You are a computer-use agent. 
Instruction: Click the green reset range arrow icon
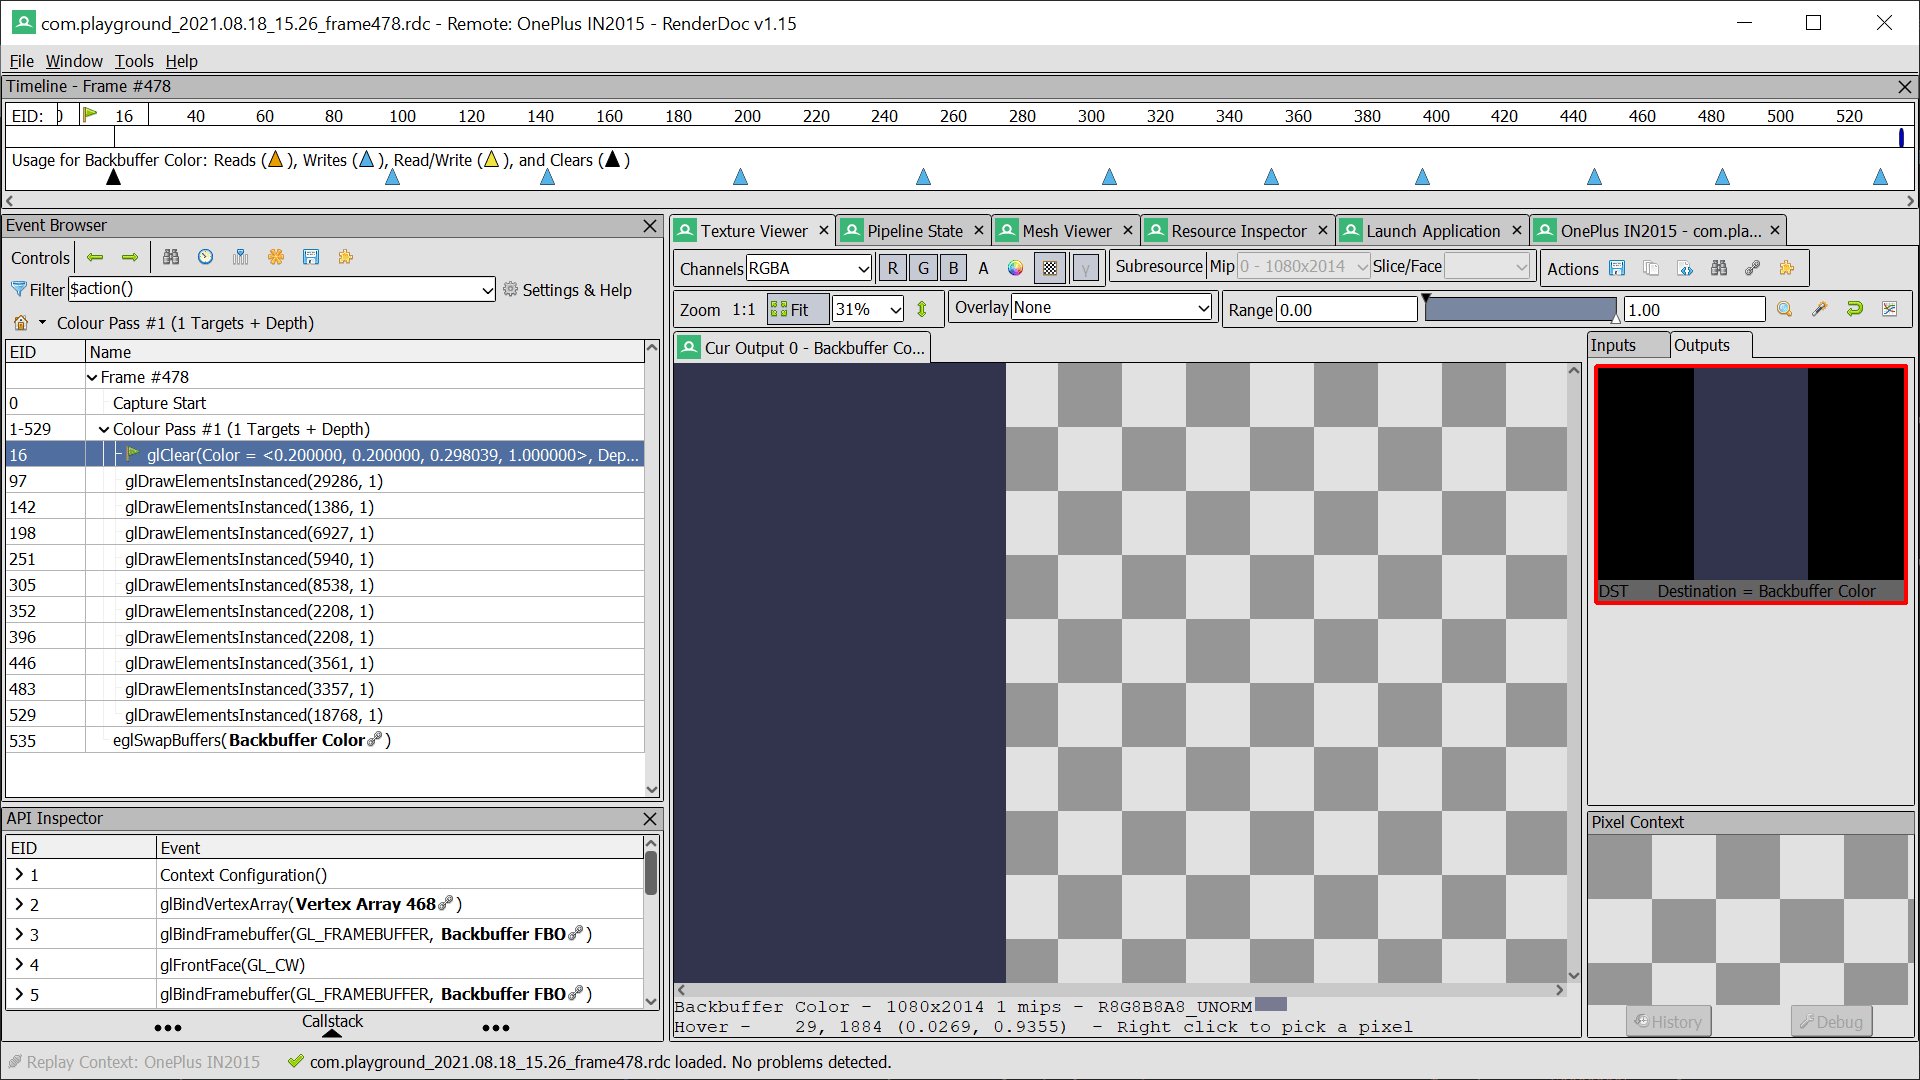point(1854,309)
